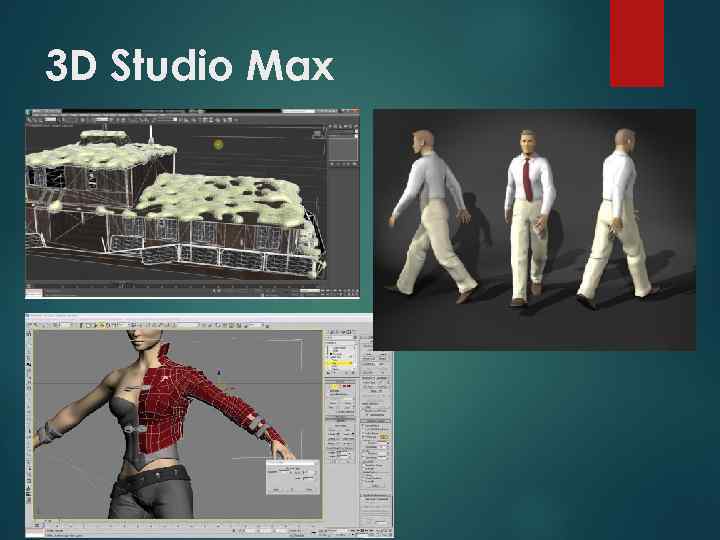
Task: Click the '3D Studio Max' slide title
Action: [x=190, y=65]
